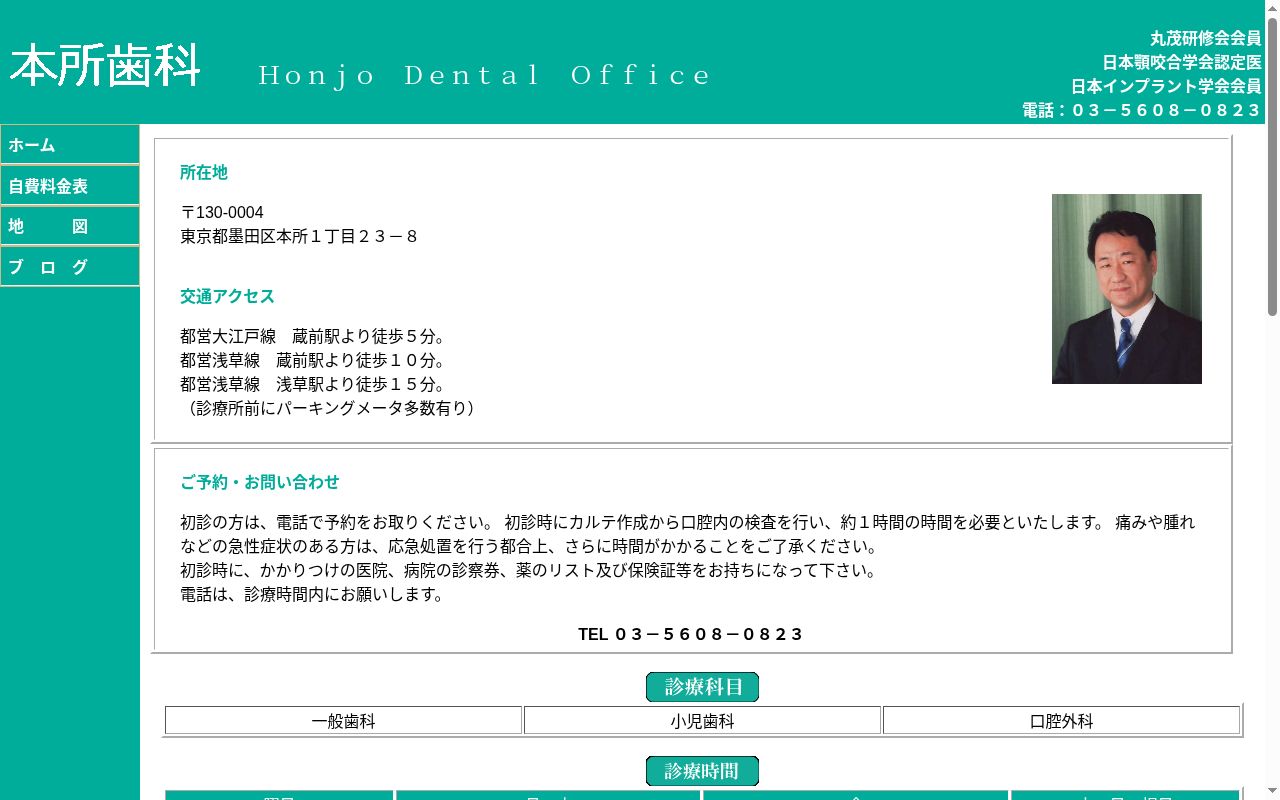Click the 所在地 section heading
1280x800 pixels.
coord(204,172)
